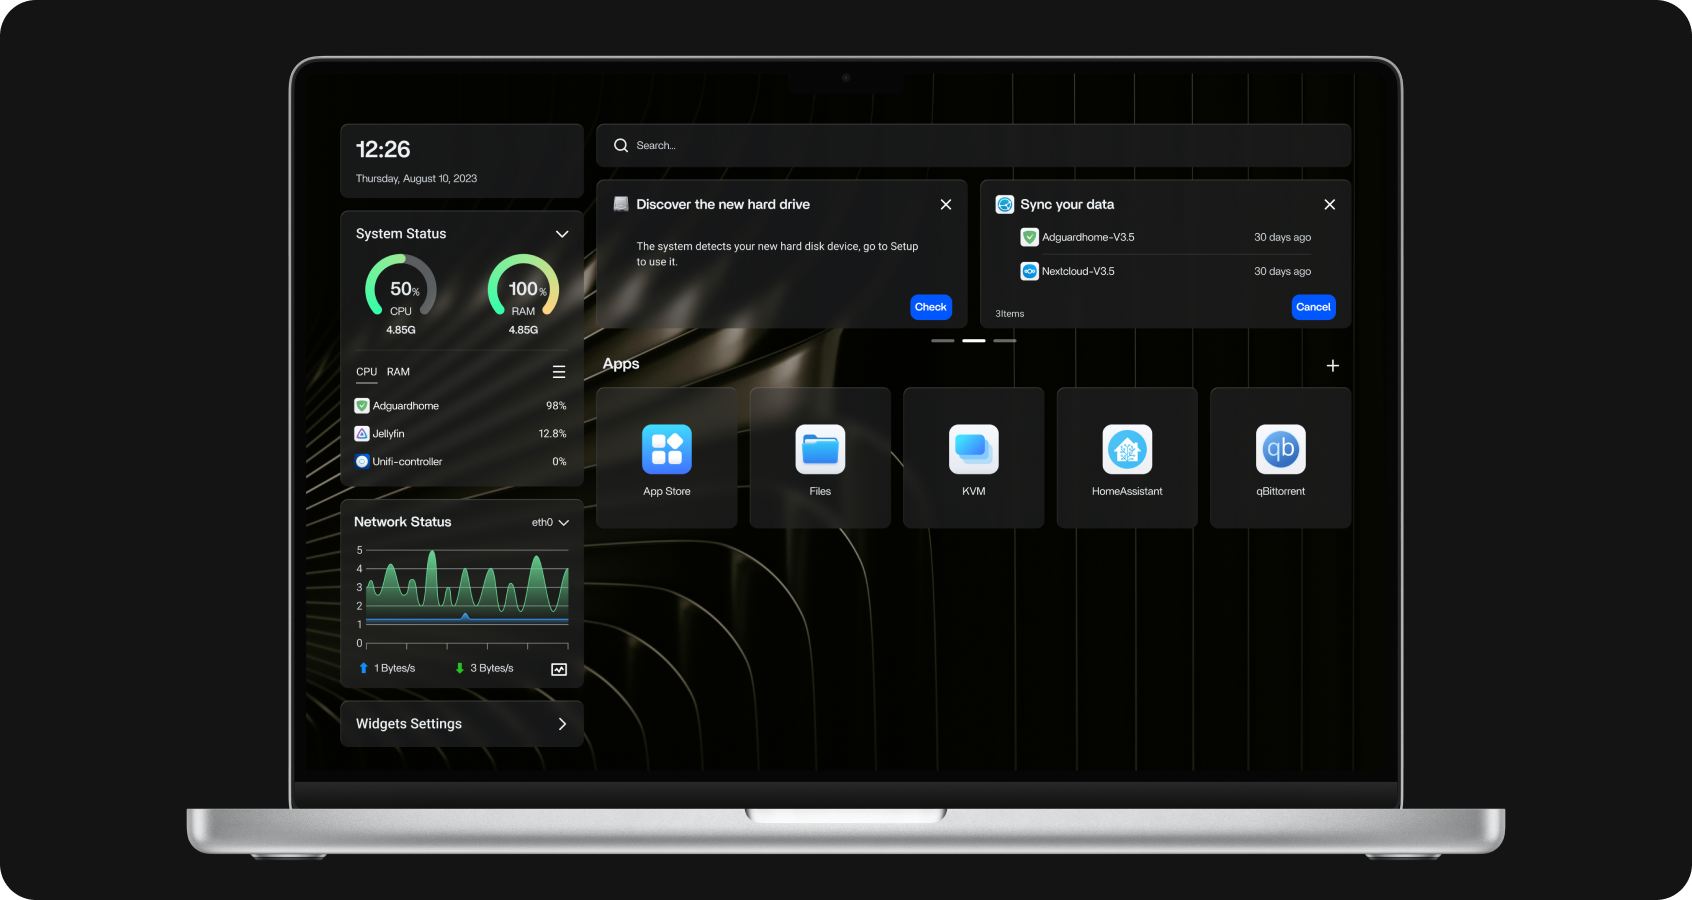Click the Unifi-controller icon
The image size is (1692, 900).
[x=361, y=461]
